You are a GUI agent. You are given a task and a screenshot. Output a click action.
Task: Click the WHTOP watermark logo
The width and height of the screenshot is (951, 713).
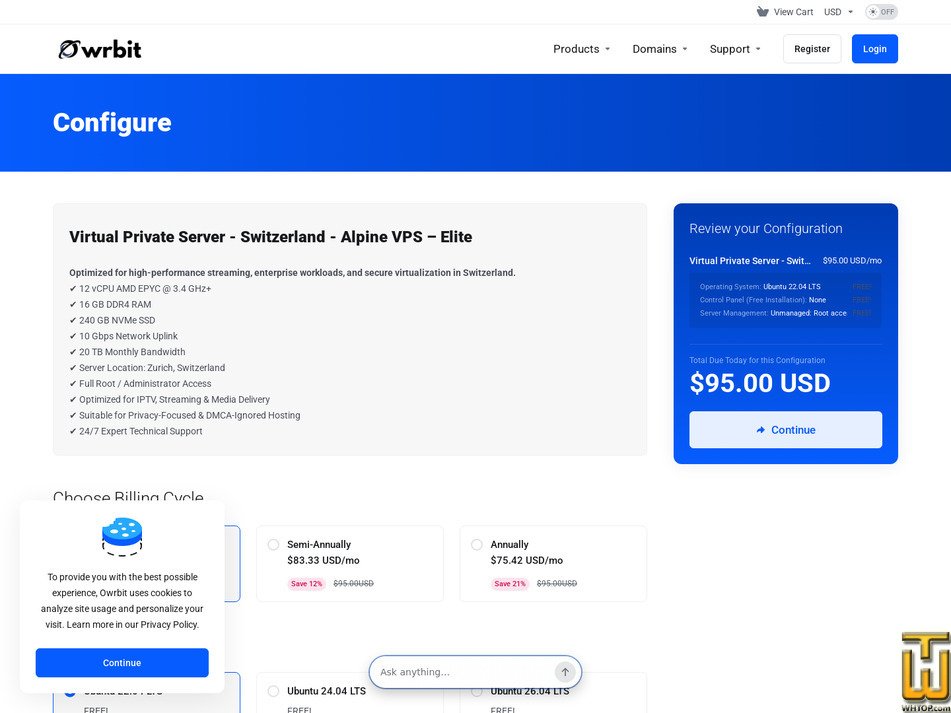[925, 671]
